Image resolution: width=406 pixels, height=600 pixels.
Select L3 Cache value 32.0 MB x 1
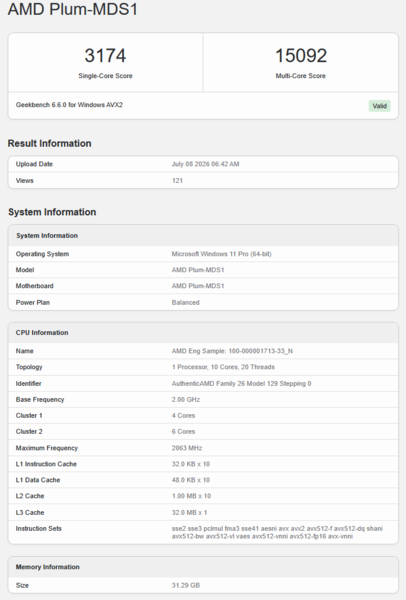click(x=189, y=513)
